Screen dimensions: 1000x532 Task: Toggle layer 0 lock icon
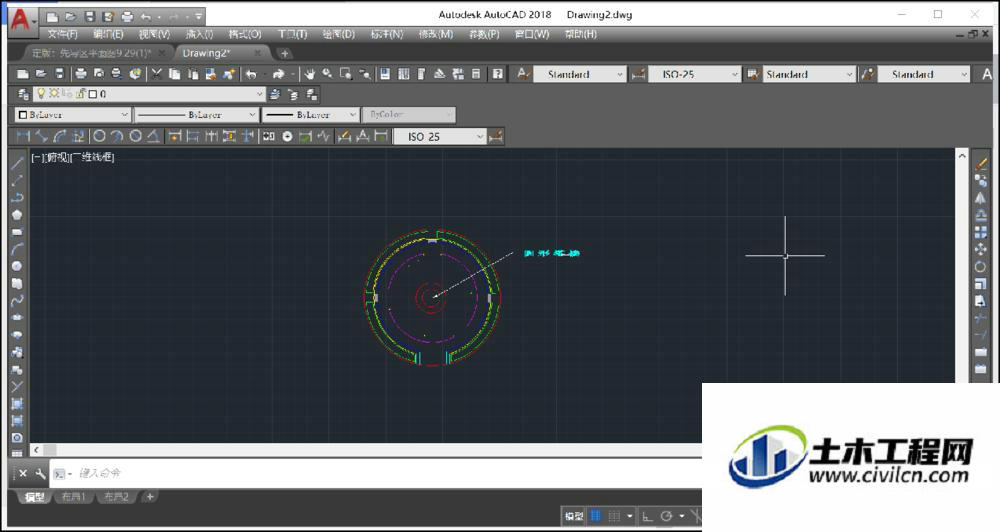81,94
